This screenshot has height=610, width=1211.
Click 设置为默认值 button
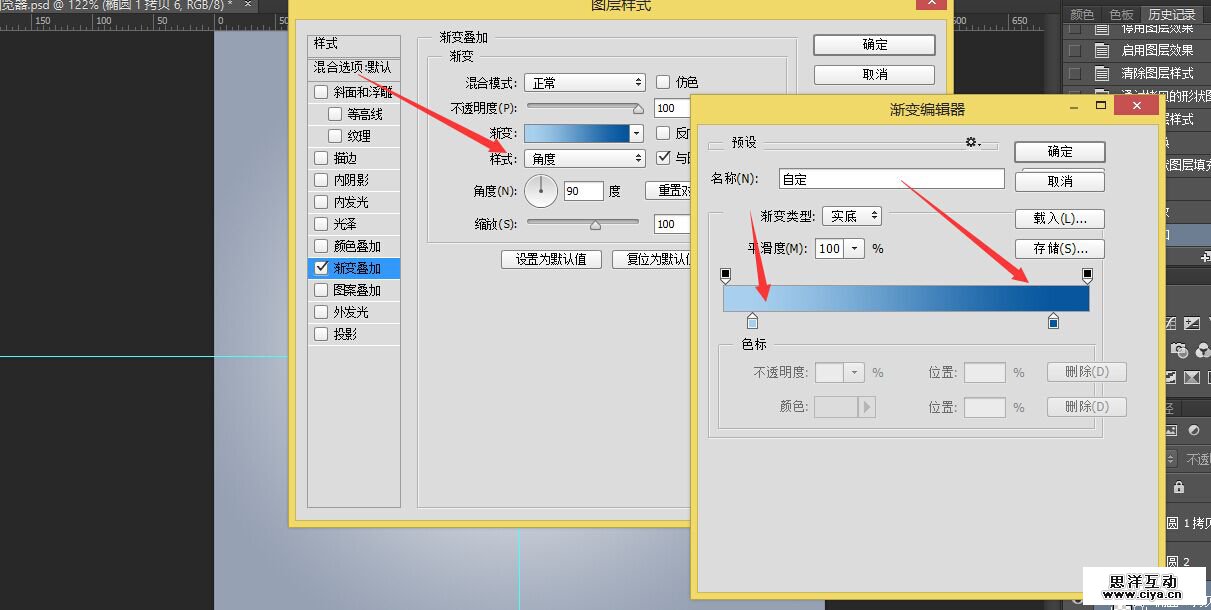[x=551, y=259]
